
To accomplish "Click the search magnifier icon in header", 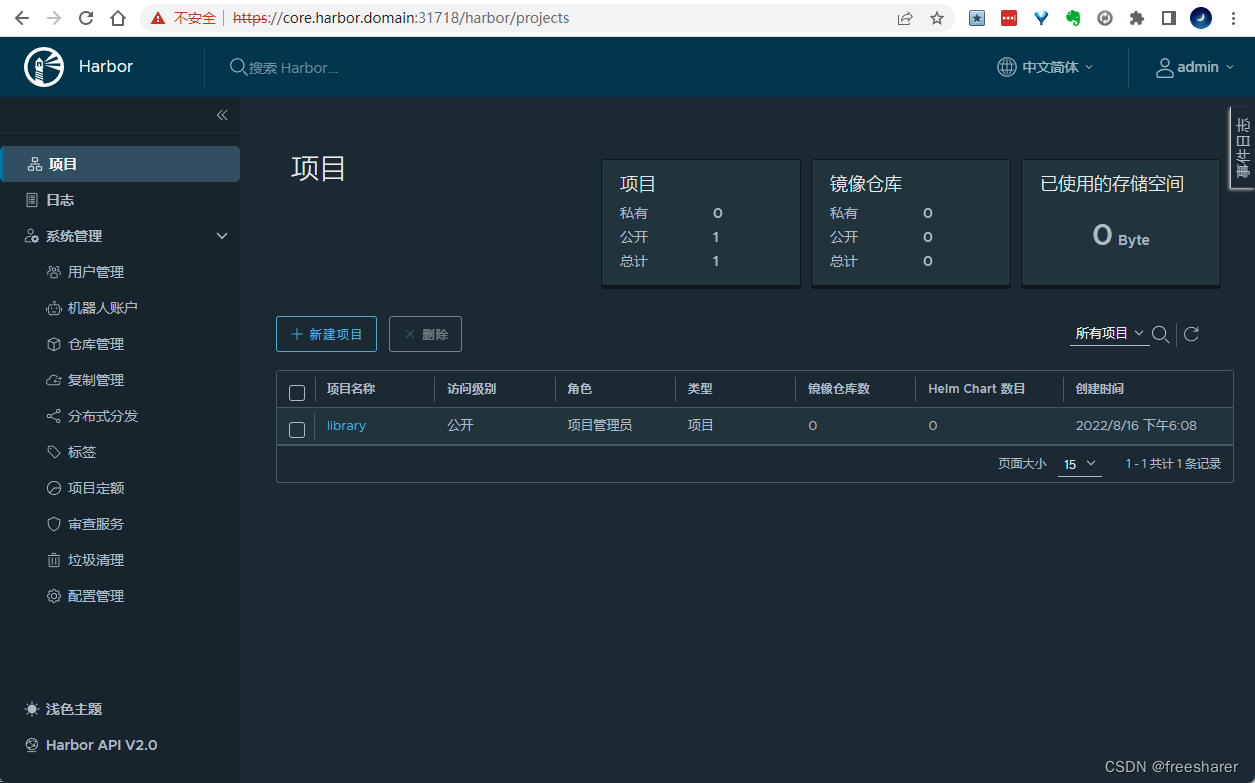I will [238, 67].
